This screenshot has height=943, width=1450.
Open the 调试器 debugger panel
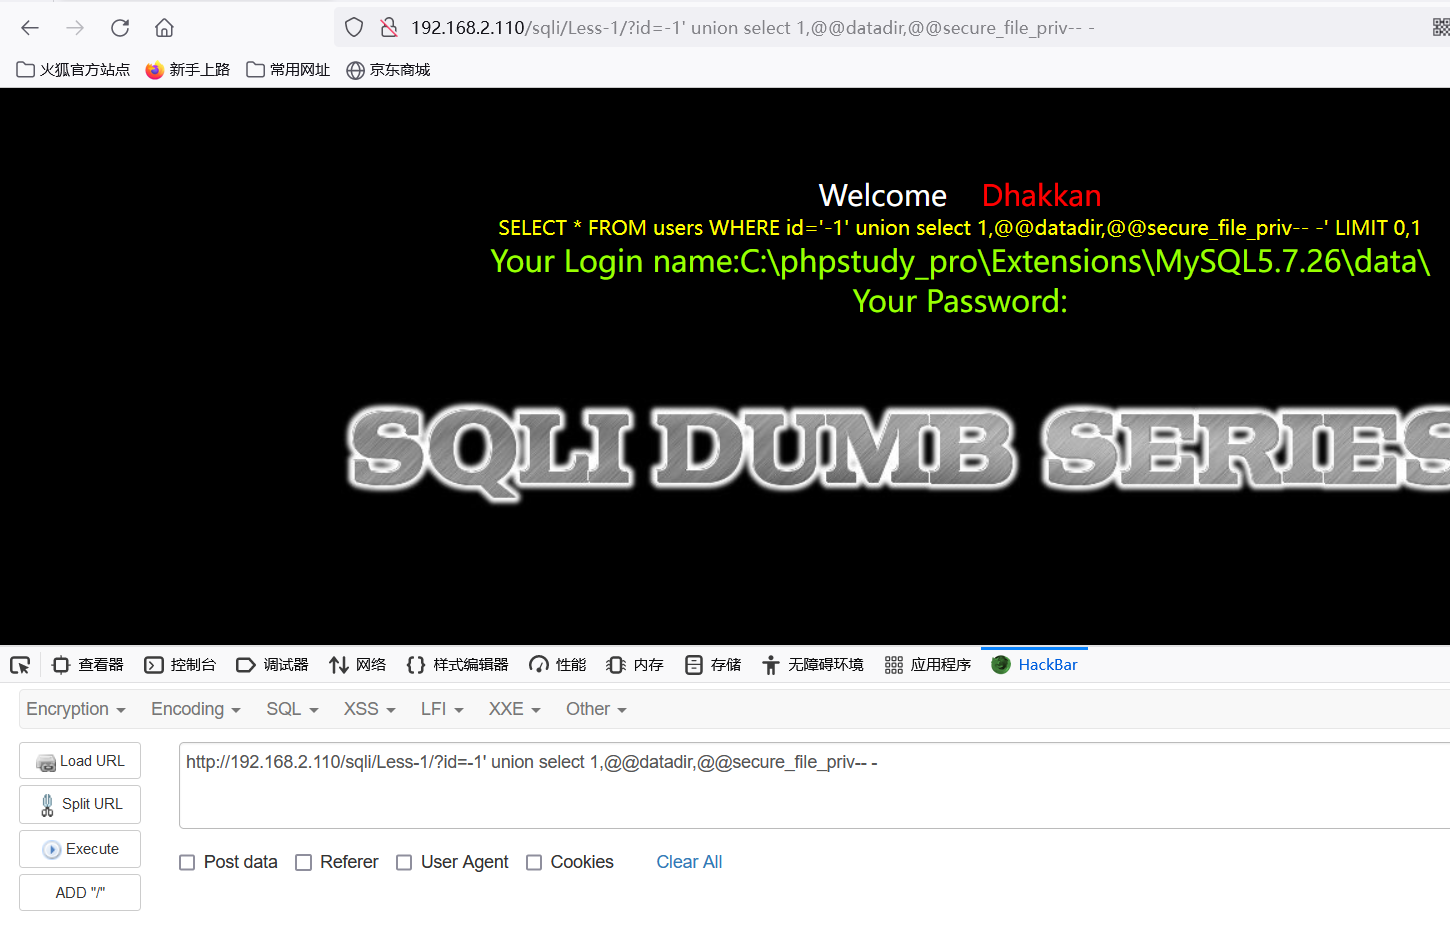272,665
